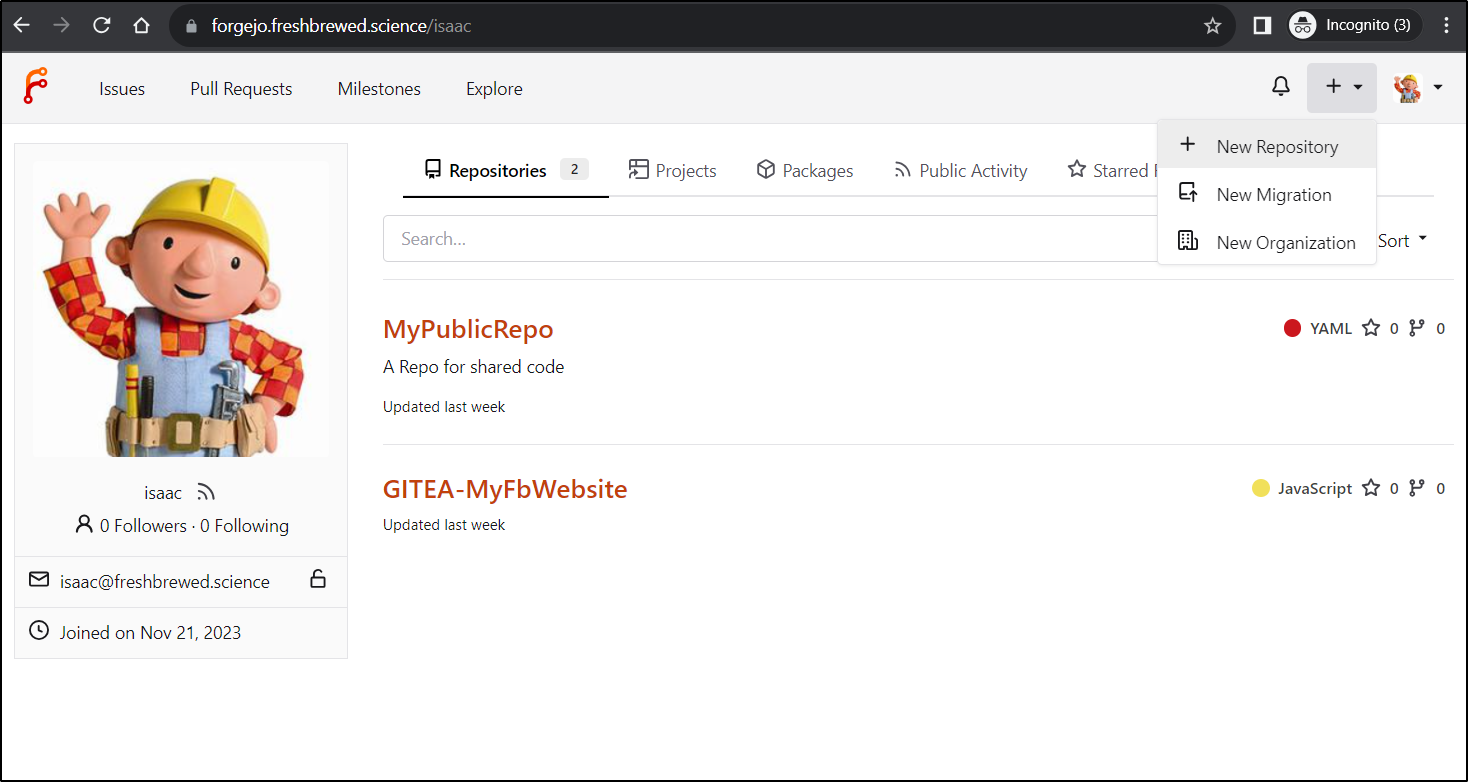Click the 0 Followers link
This screenshot has height=782, width=1468.
(143, 525)
